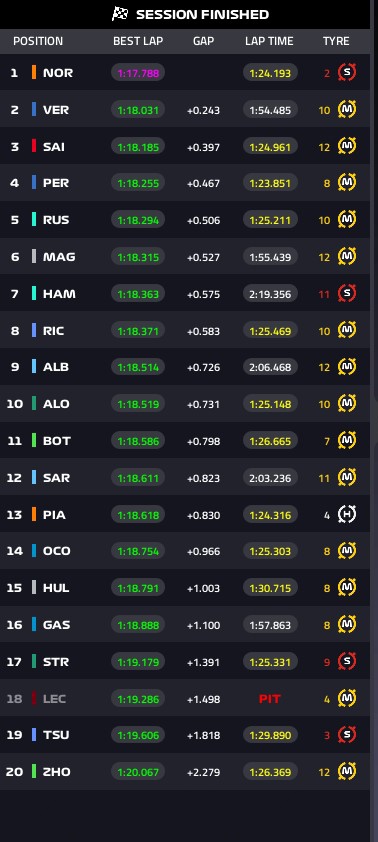Select the GAP column header

coord(203,41)
